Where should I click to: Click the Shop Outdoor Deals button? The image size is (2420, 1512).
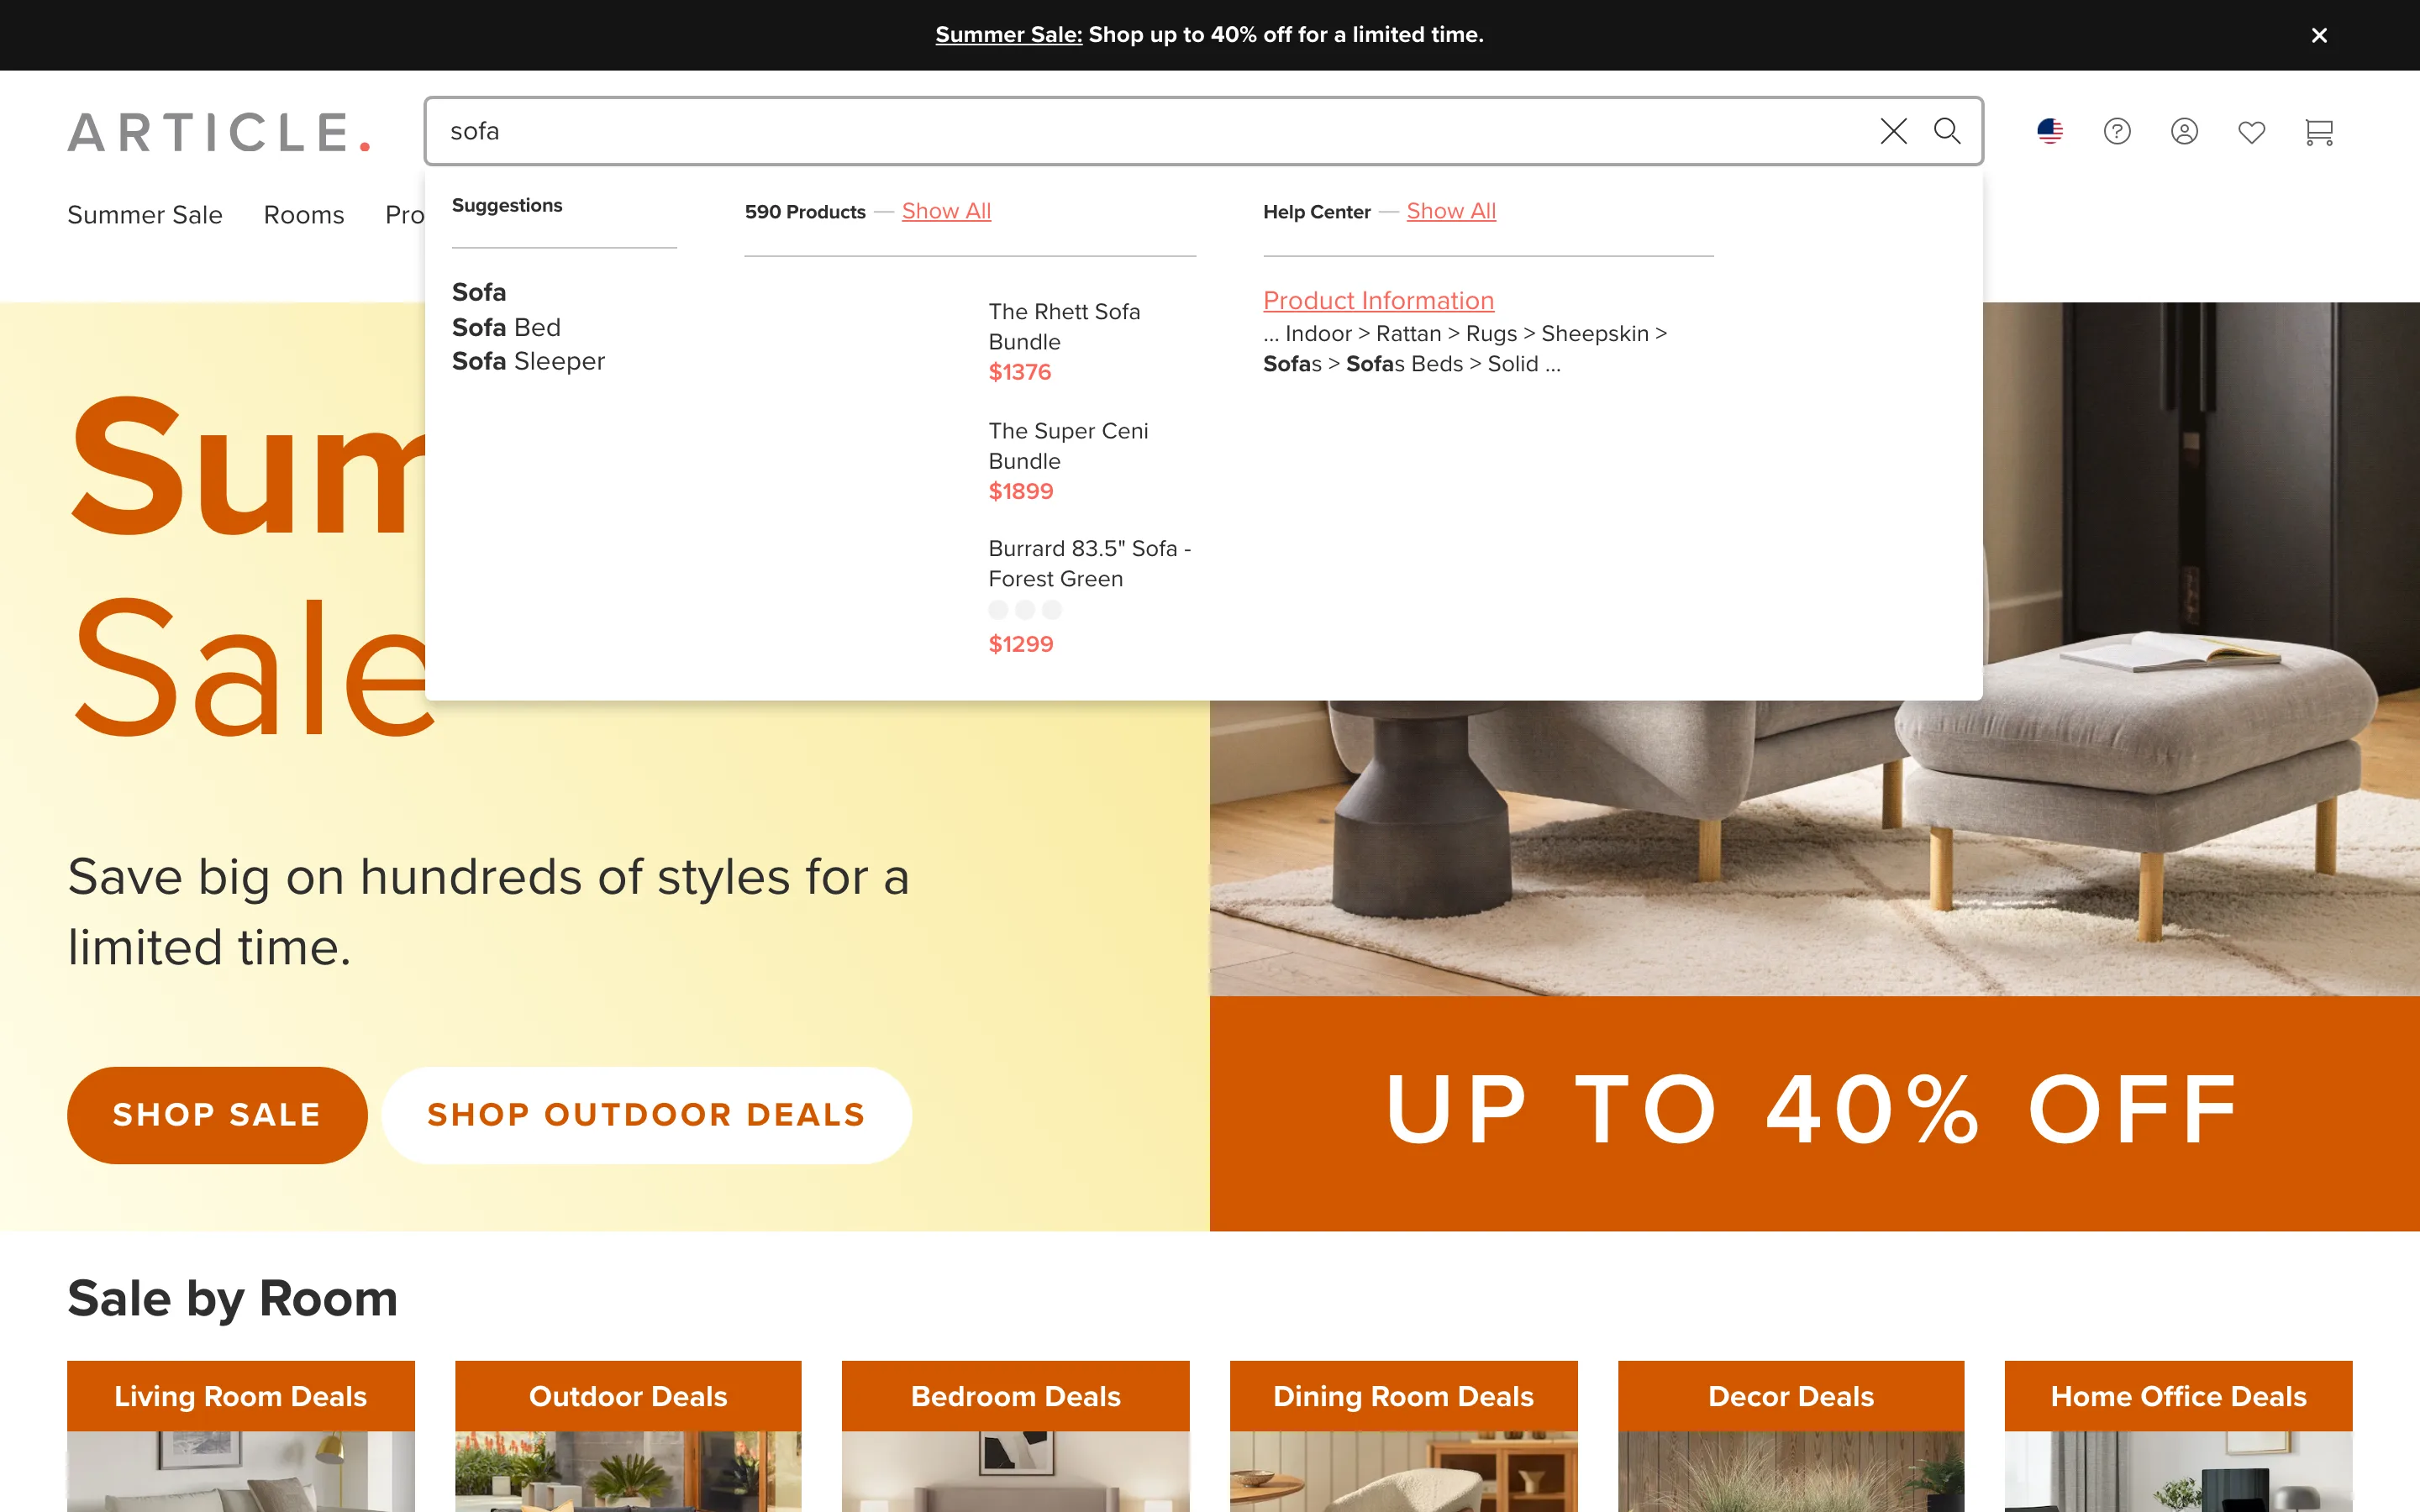click(646, 1115)
